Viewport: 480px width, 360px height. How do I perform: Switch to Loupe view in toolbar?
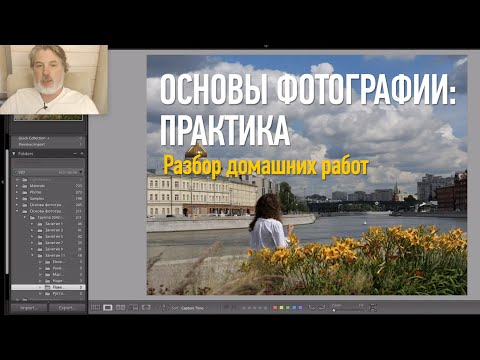point(108,308)
